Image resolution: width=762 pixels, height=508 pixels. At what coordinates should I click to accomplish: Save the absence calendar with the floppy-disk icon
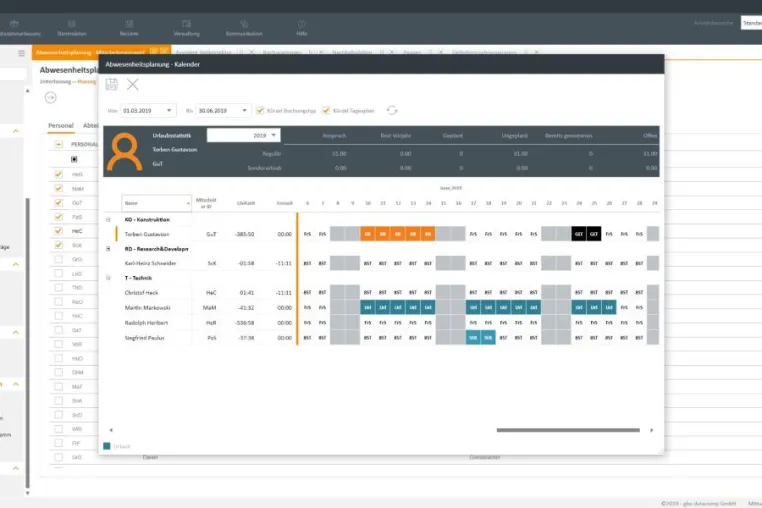point(111,84)
